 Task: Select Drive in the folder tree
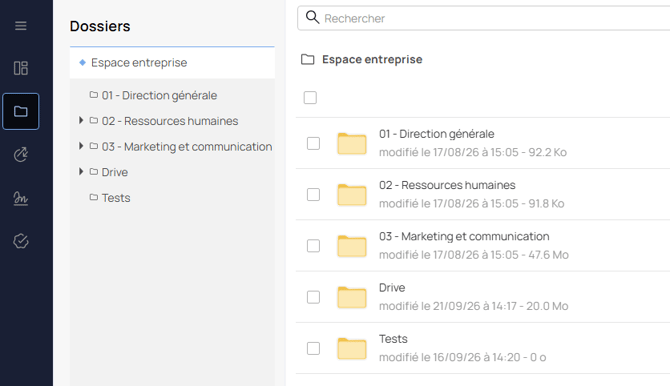click(x=115, y=172)
